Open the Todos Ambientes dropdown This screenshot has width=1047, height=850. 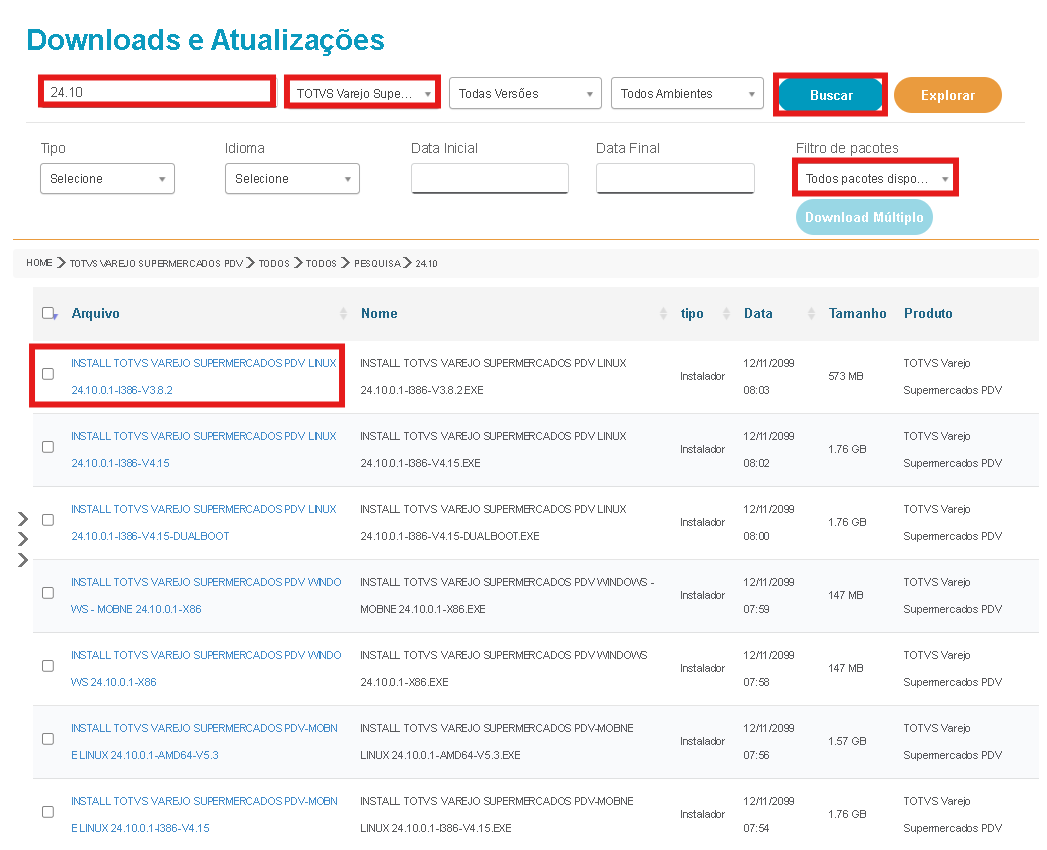click(687, 93)
